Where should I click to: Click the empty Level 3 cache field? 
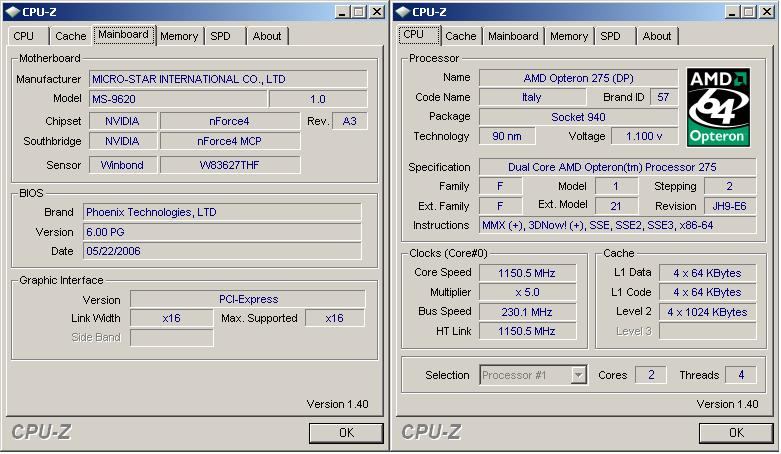(x=707, y=331)
